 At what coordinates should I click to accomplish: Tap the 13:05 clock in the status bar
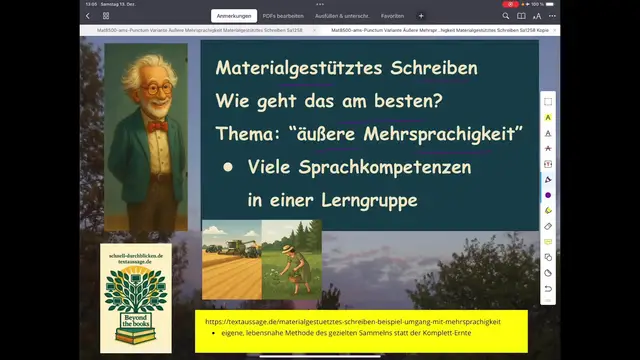click(x=91, y=4)
